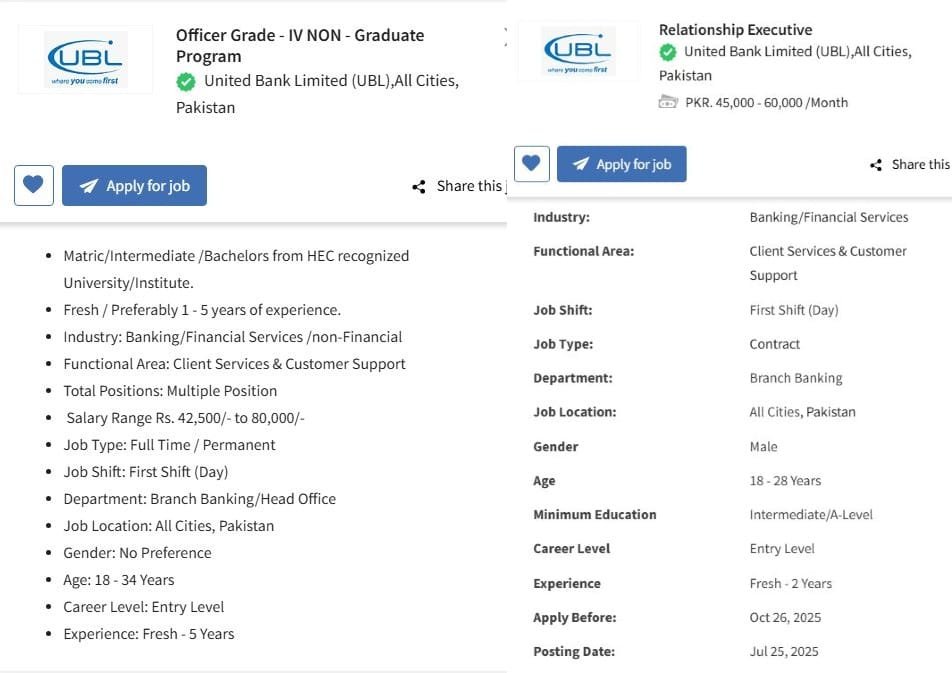Favorite the Relationship Executive job with heart
Image resolution: width=952 pixels, height=673 pixels.
pyautogui.click(x=532, y=164)
